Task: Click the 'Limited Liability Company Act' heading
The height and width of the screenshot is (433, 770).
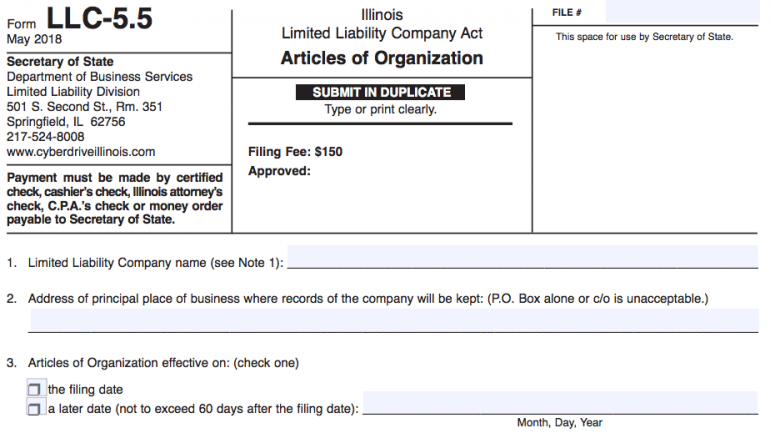Action: 381,33
